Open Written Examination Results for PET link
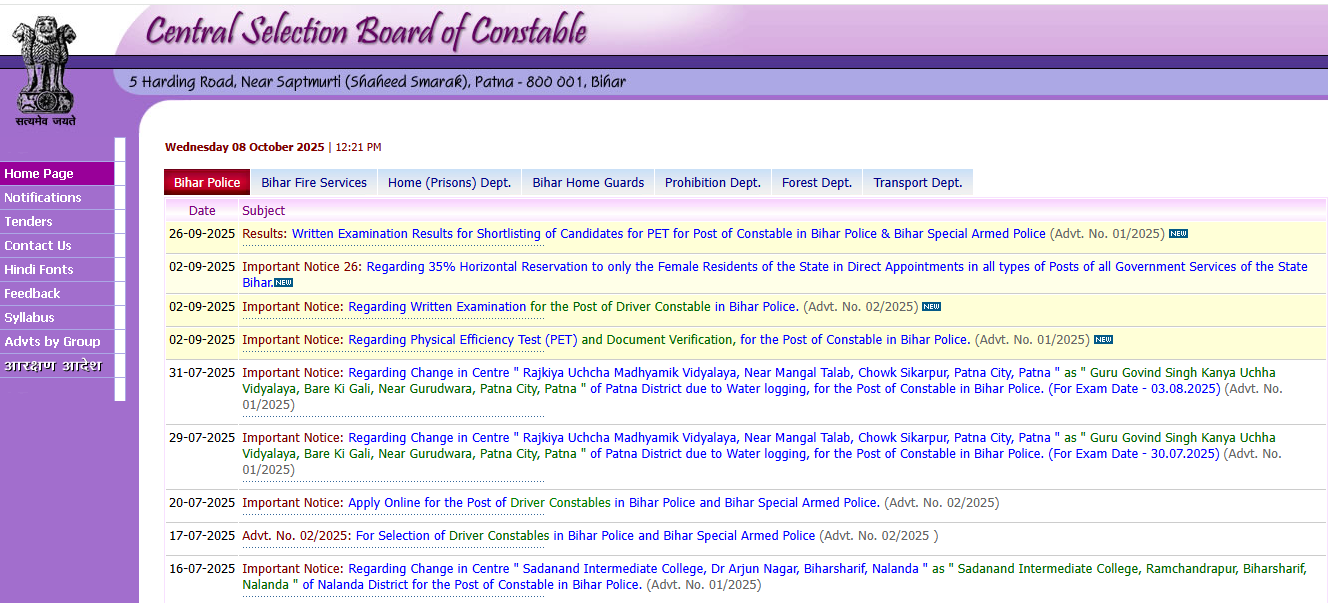Image resolution: width=1328 pixels, height=603 pixels. (x=668, y=234)
